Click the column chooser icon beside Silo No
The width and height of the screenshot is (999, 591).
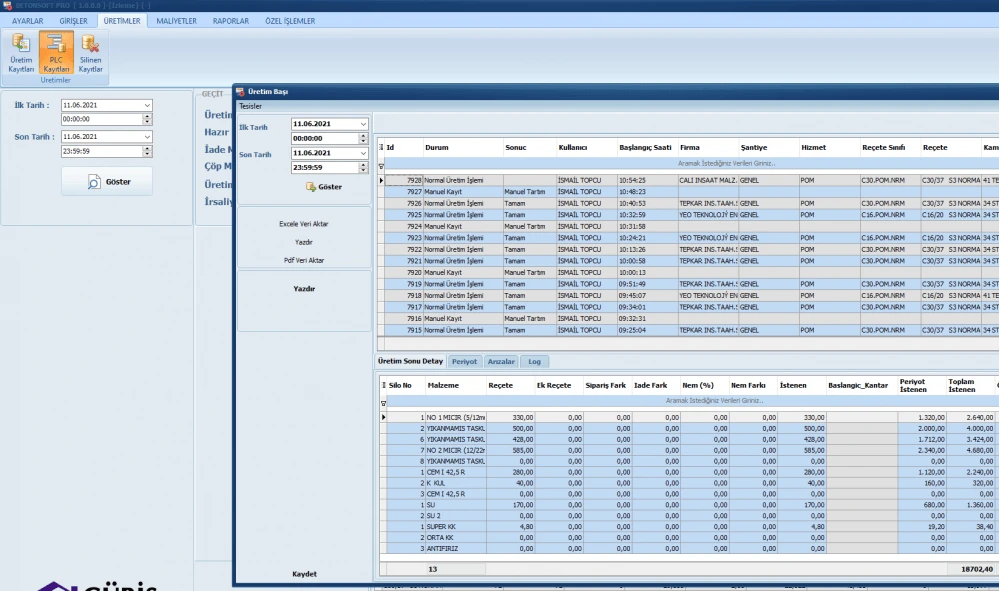(381, 385)
